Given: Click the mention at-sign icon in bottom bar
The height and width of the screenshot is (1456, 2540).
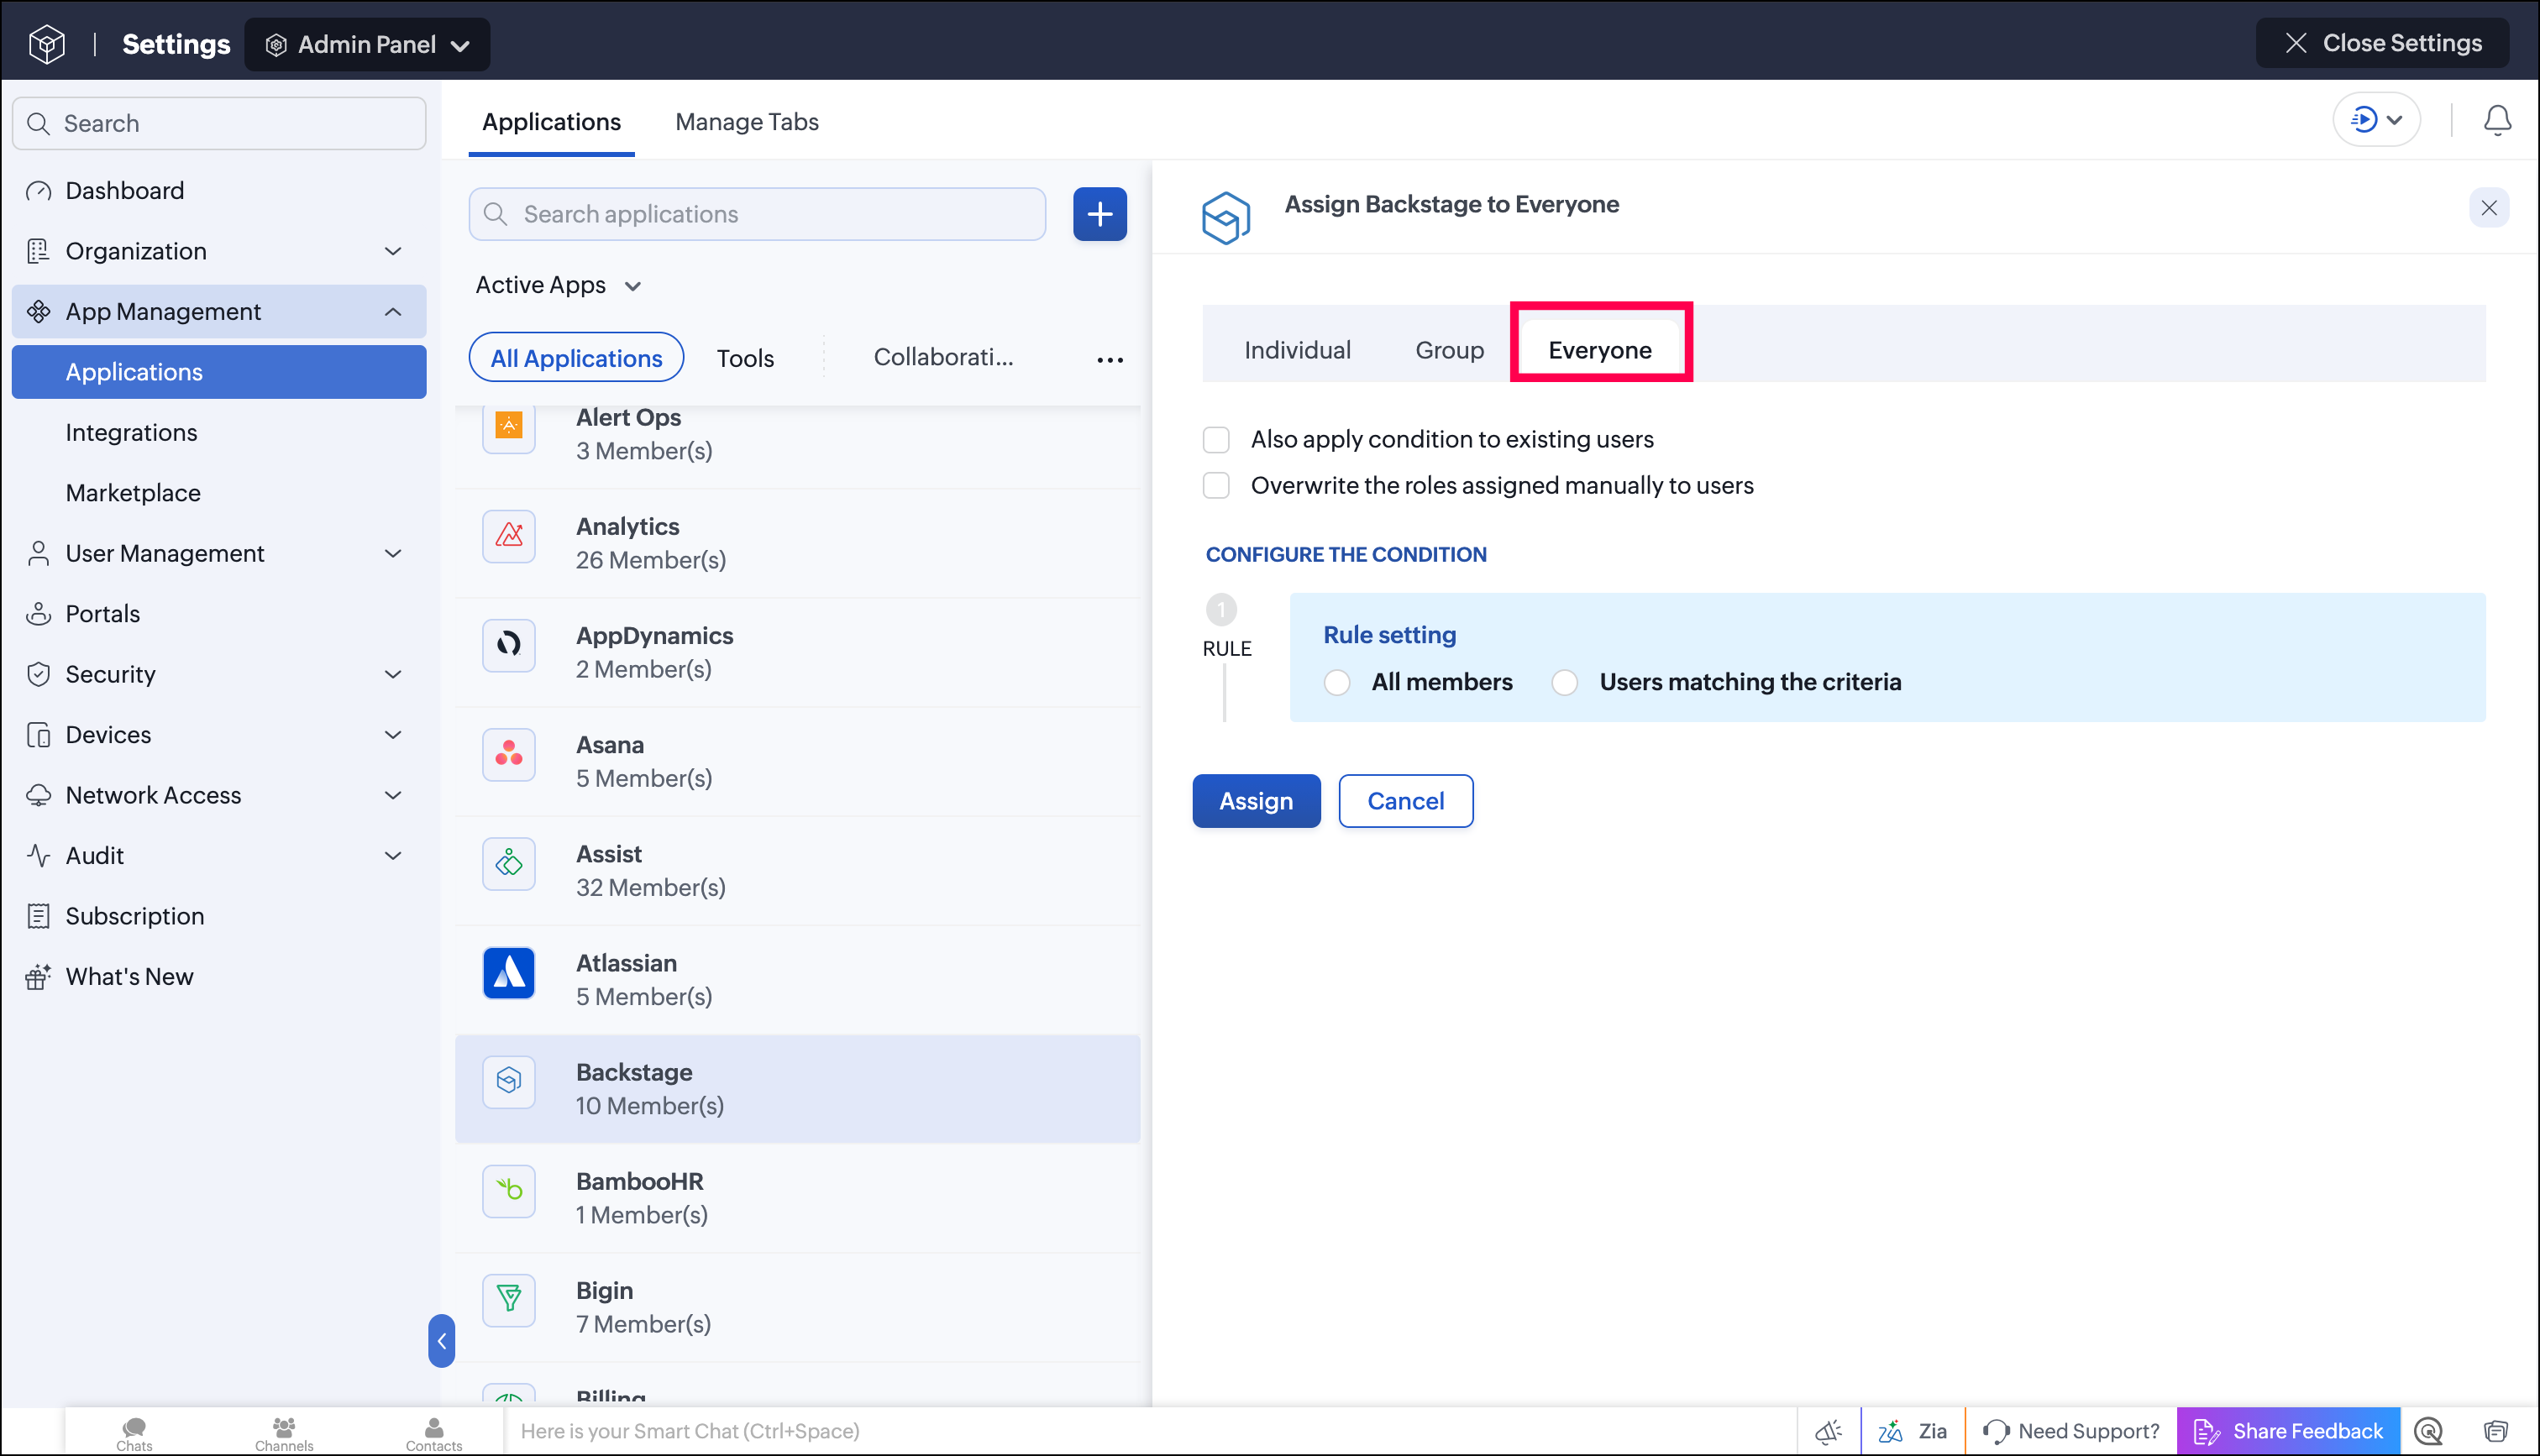Looking at the screenshot, I should click(2428, 1431).
